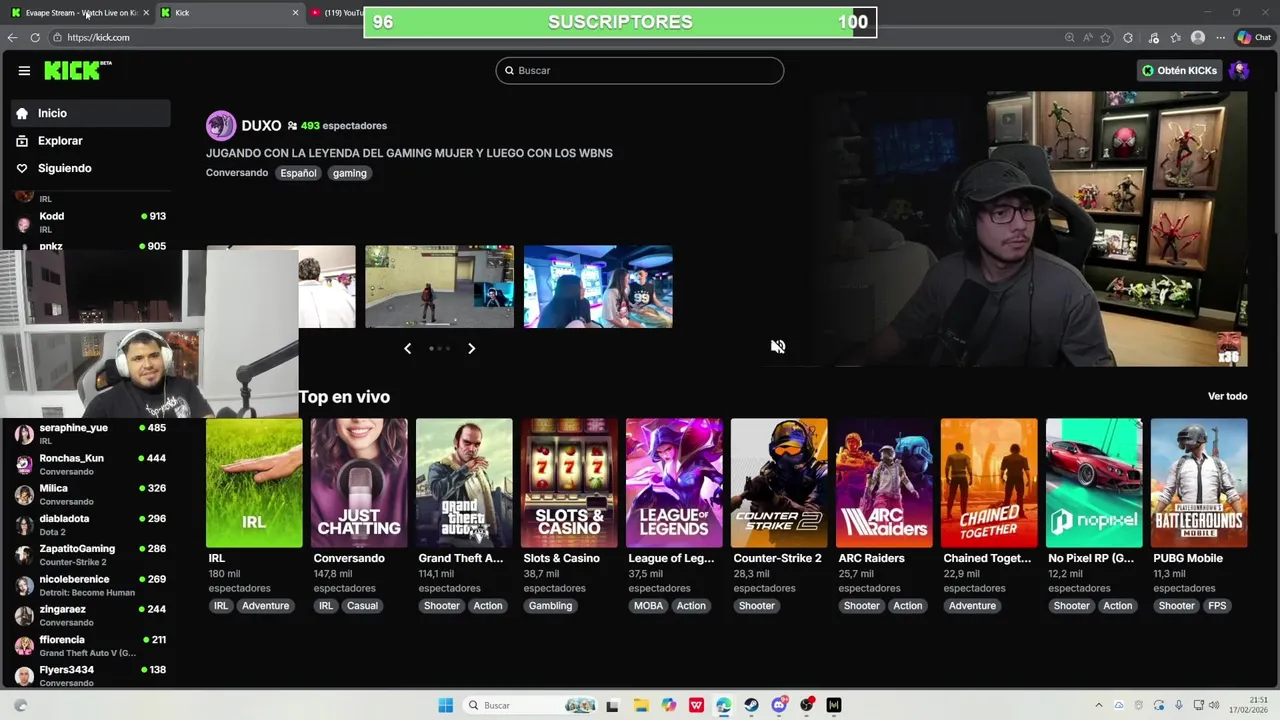Open the featured DUXO stream video

pyautogui.click(x=1030, y=229)
